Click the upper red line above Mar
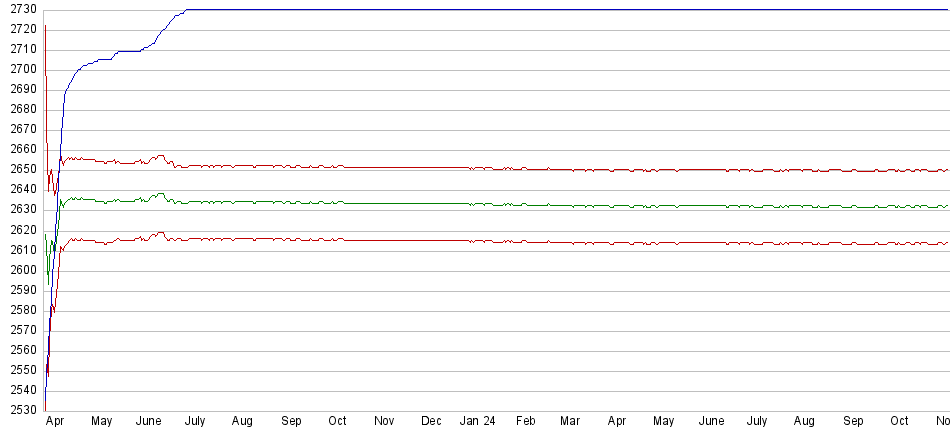The height and width of the screenshot is (435, 950). pyautogui.click(x=571, y=170)
